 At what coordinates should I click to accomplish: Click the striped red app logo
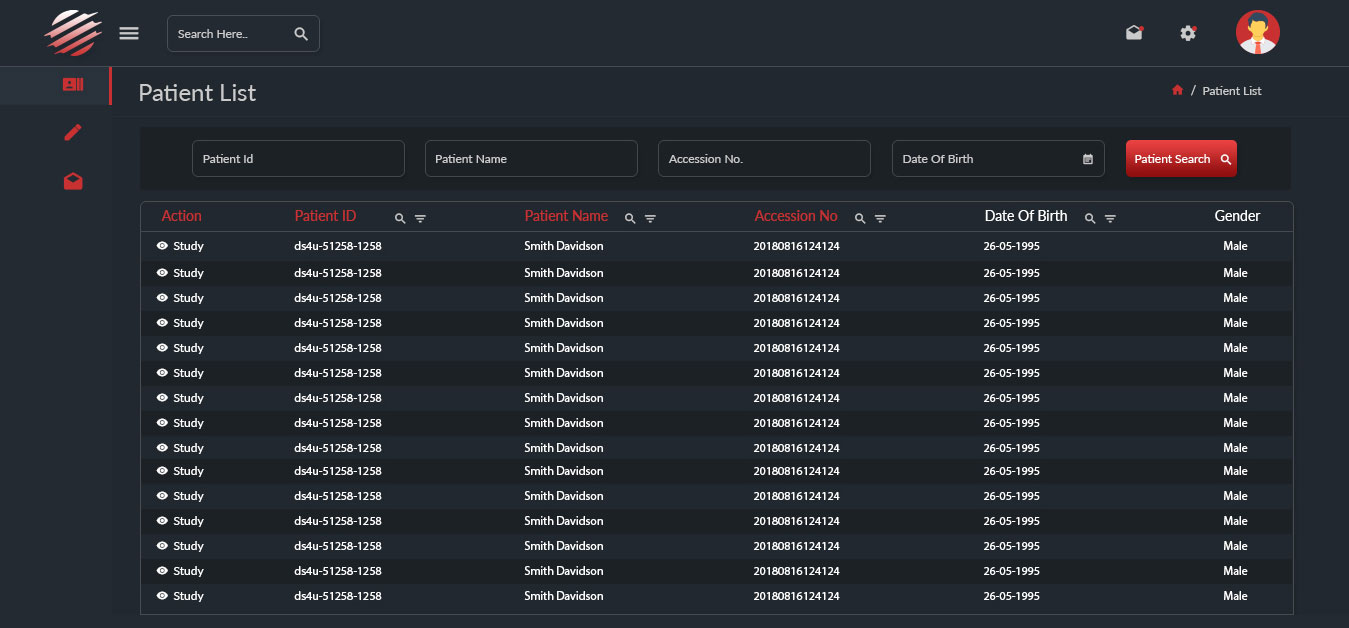tap(73, 32)
